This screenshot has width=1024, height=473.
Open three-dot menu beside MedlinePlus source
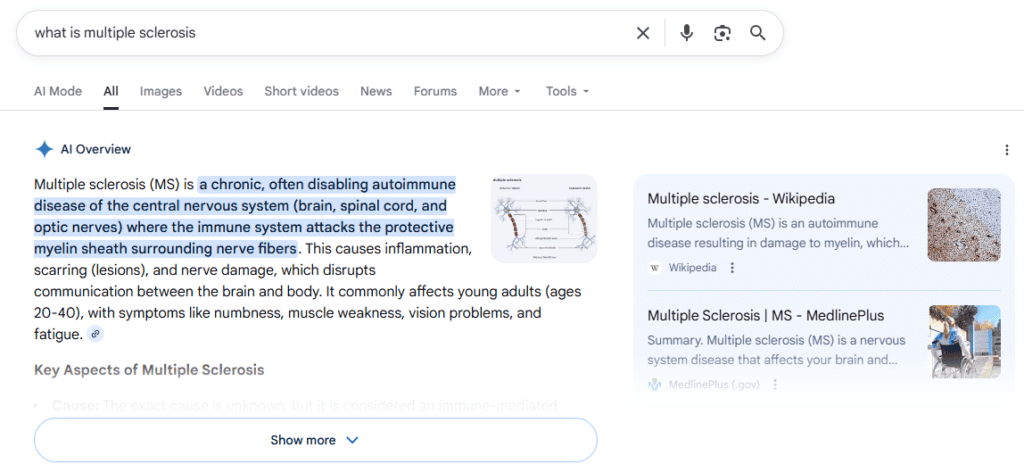(775, 385)
